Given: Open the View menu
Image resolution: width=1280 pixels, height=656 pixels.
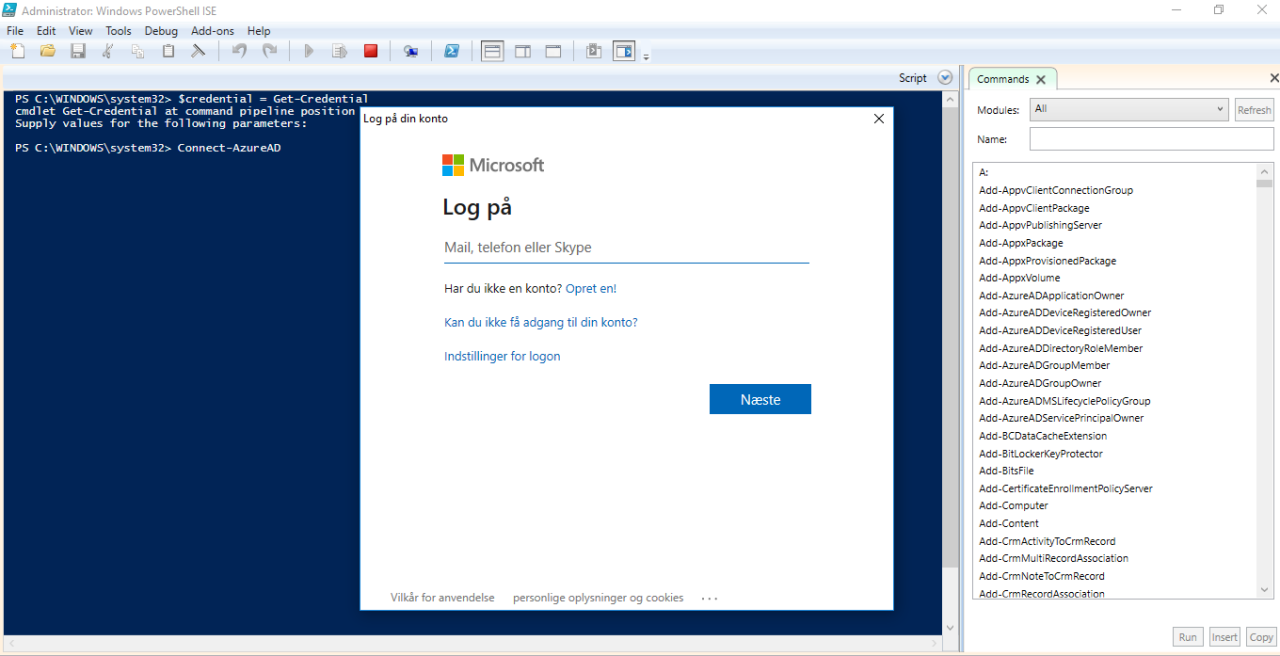Looking at the screenshot, I should coord(80,31).
